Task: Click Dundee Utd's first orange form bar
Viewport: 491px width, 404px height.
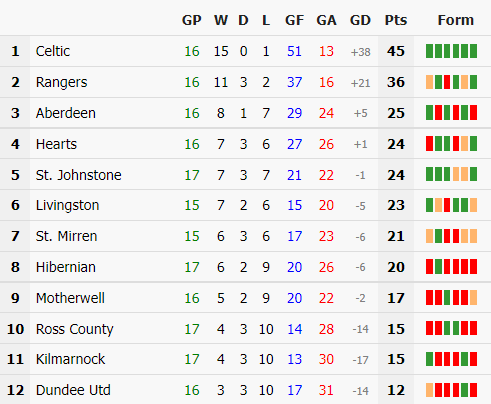Action: 429,390
